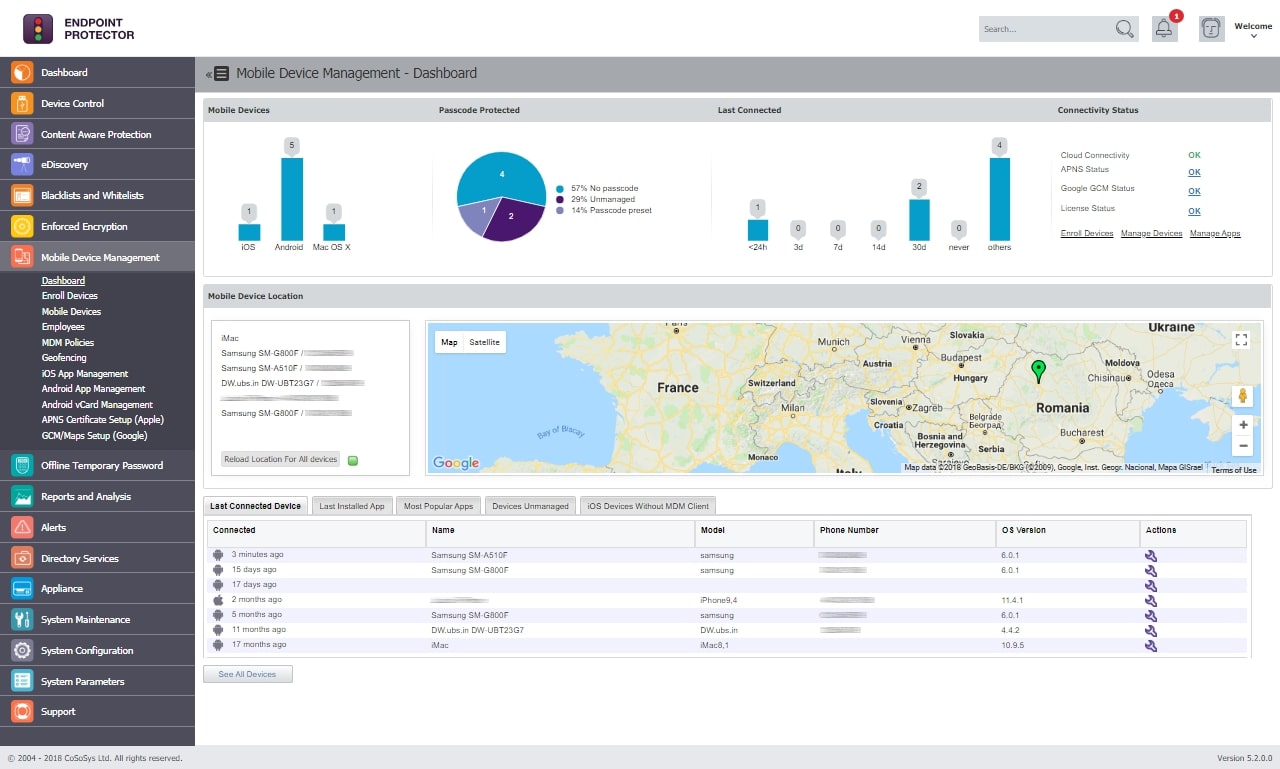This screenshot has height=769, width=1280.
Task: Open the user profile avatar icon
Action: point(1211,29)
